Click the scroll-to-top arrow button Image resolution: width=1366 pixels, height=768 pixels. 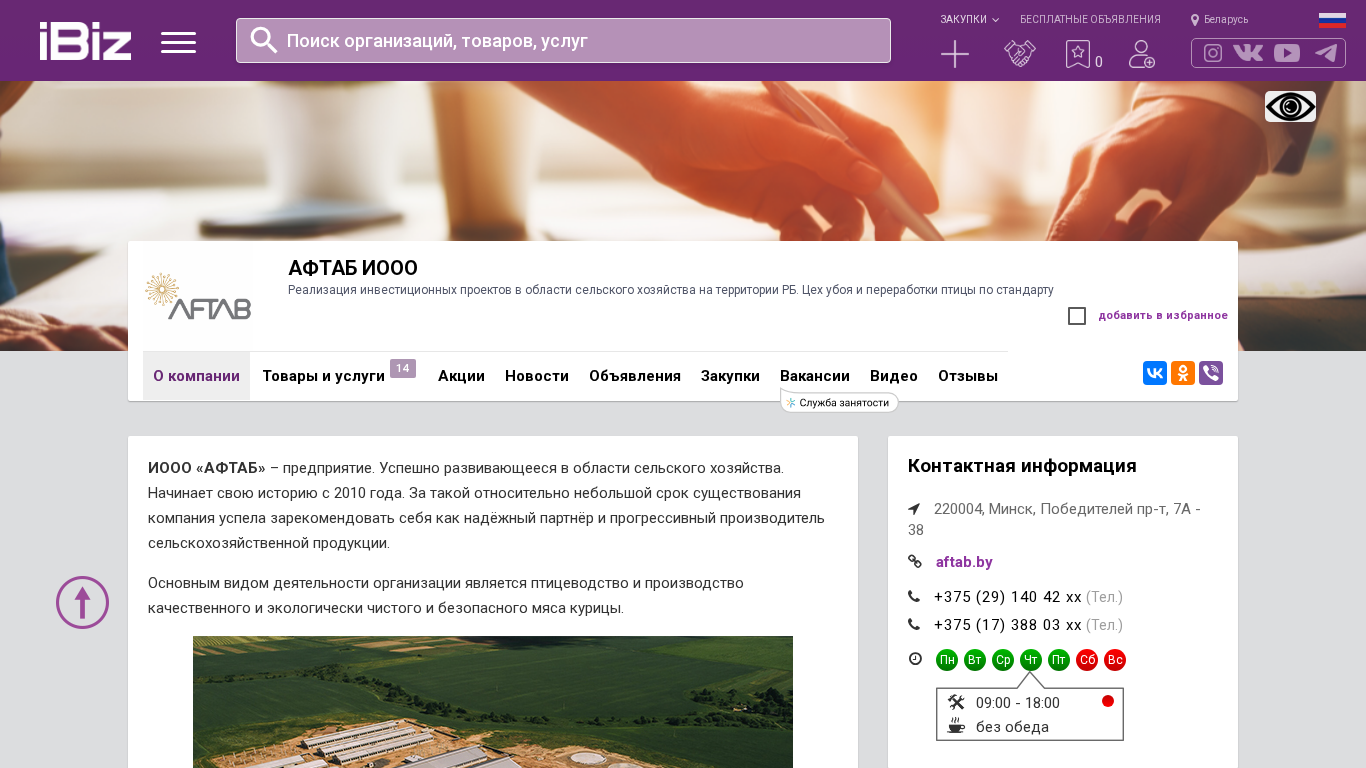[82, 602]
